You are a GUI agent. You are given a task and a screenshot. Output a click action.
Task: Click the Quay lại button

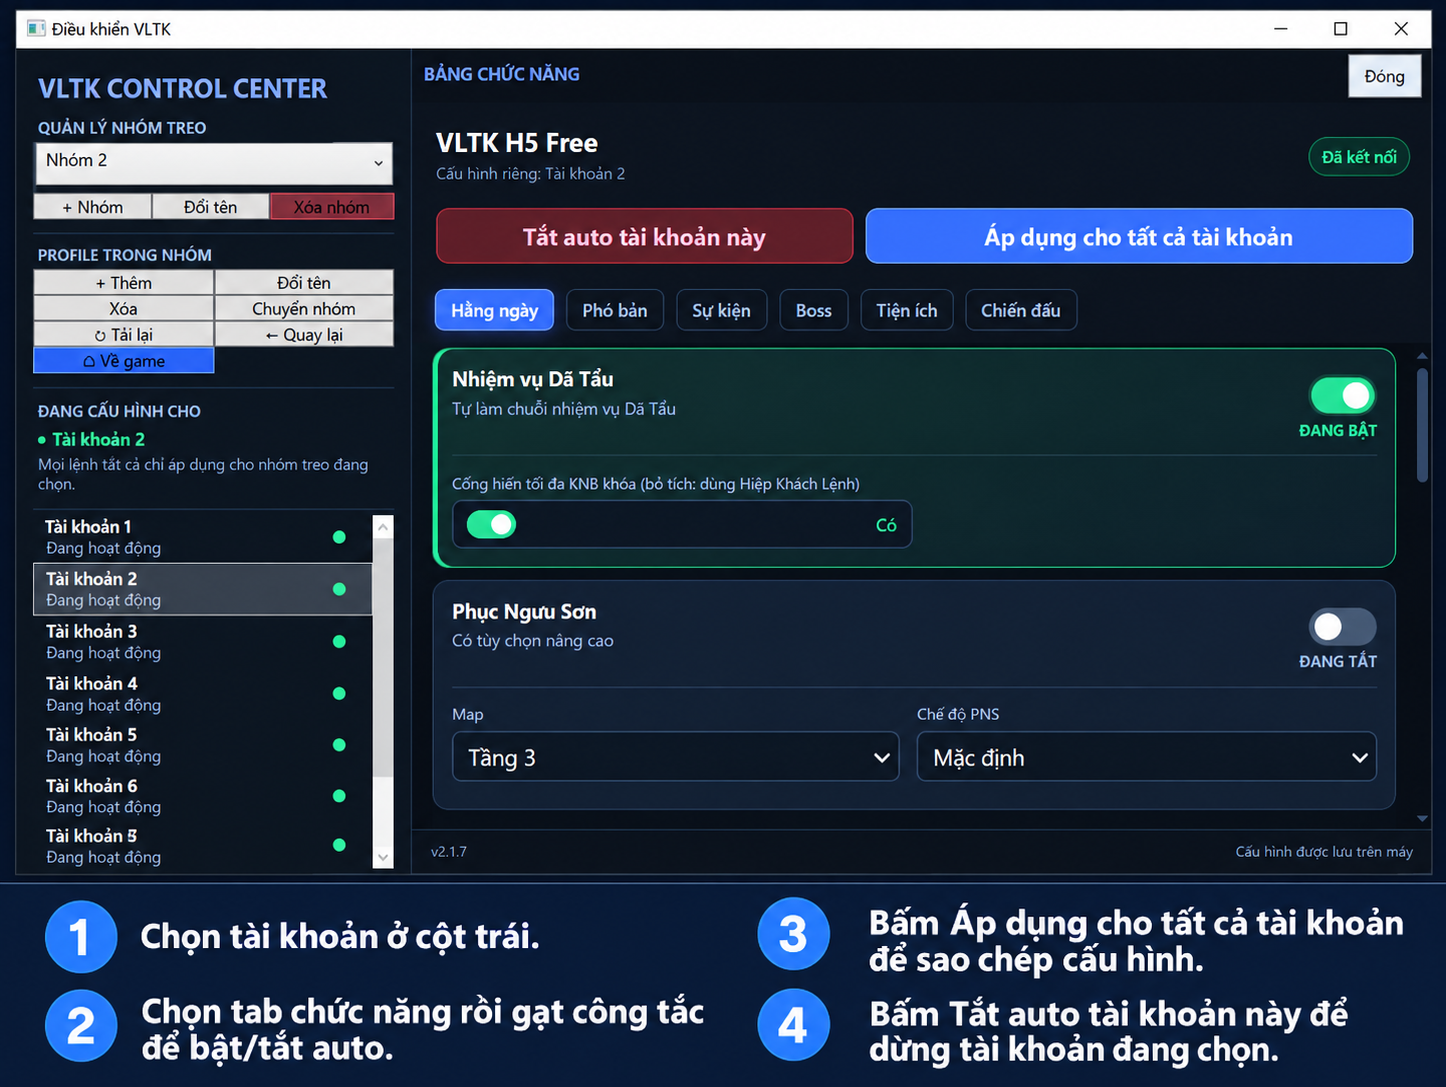(x=304, y=335)
